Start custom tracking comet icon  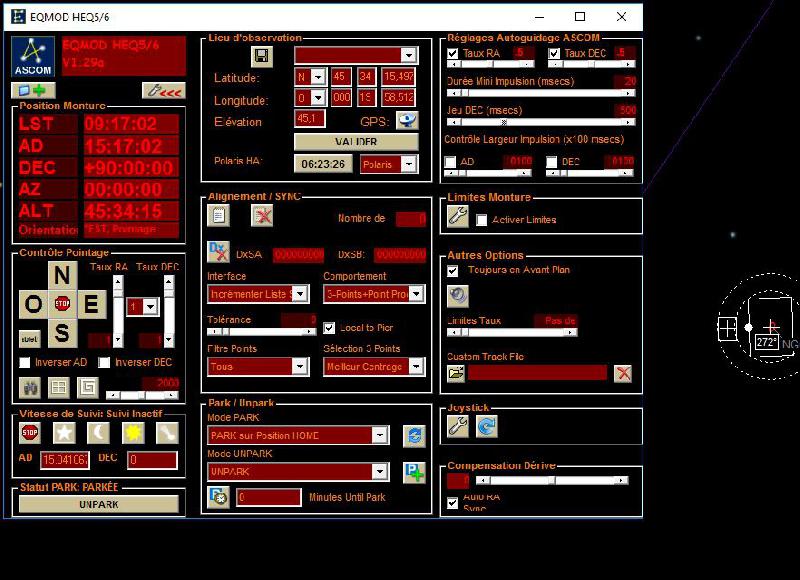tap(167, 433)
